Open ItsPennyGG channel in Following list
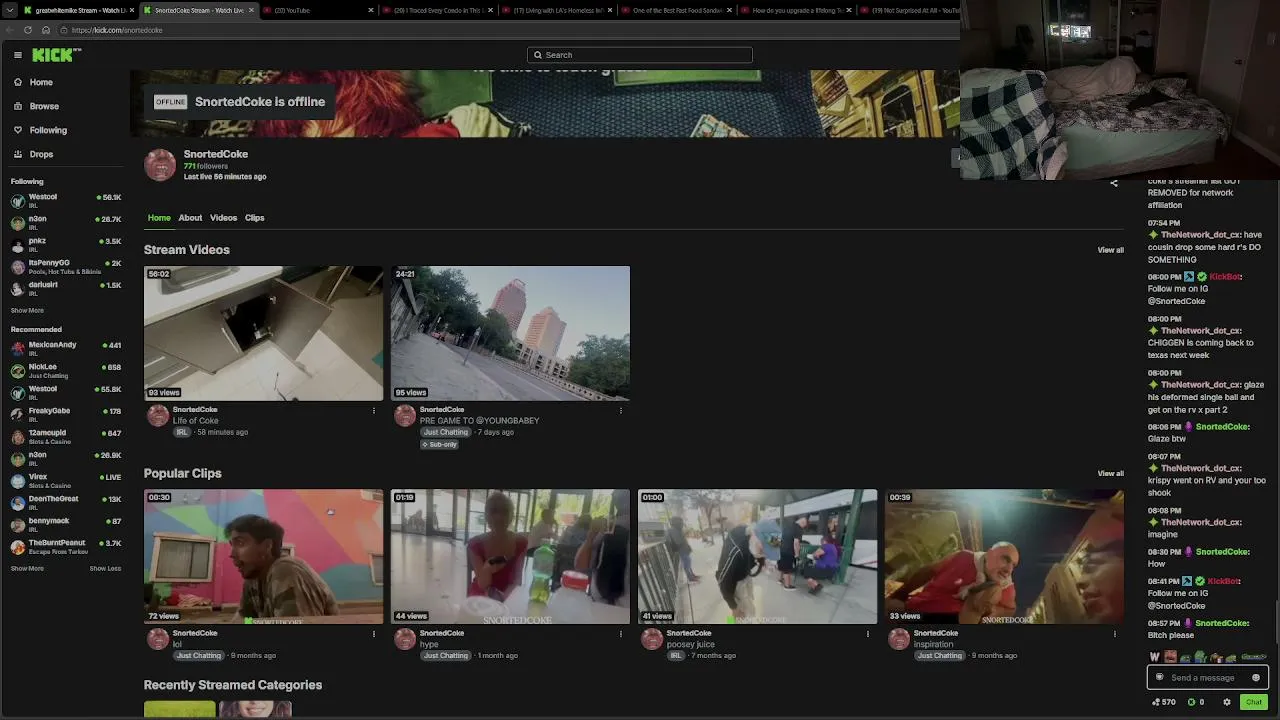Screen dimensions: 1280x720 (x=65, y=267)
